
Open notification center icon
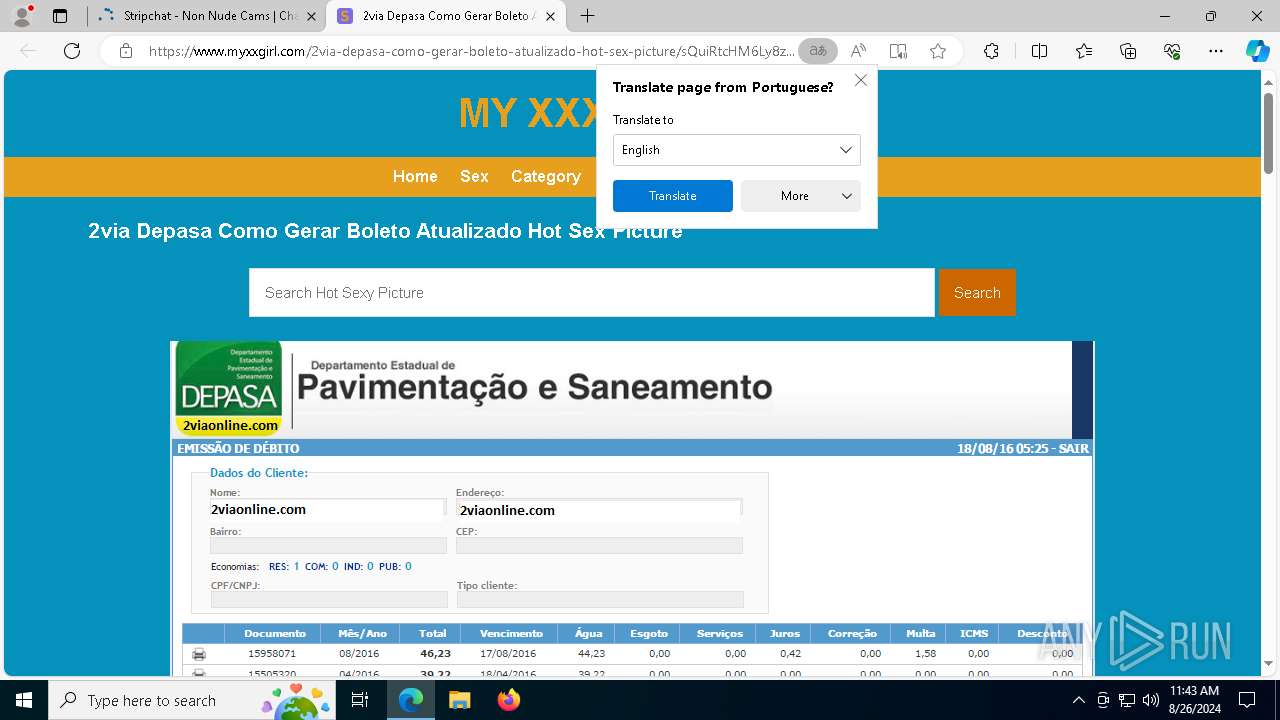[1247, 700]
